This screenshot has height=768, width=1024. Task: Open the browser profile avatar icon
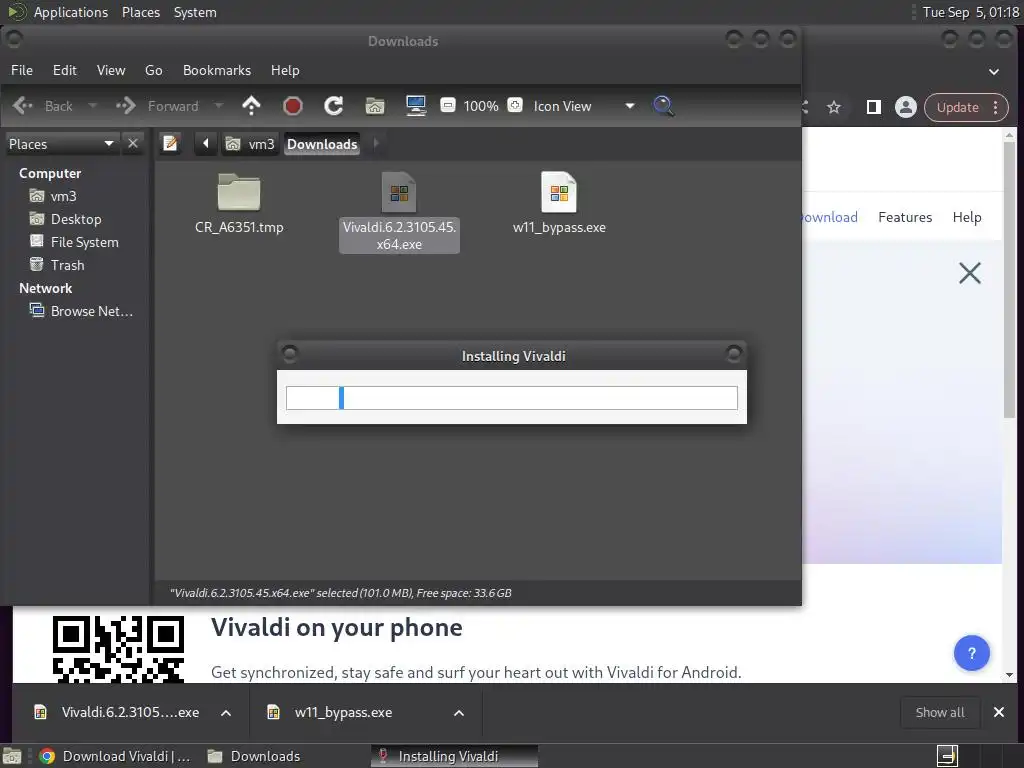(906, 107)
